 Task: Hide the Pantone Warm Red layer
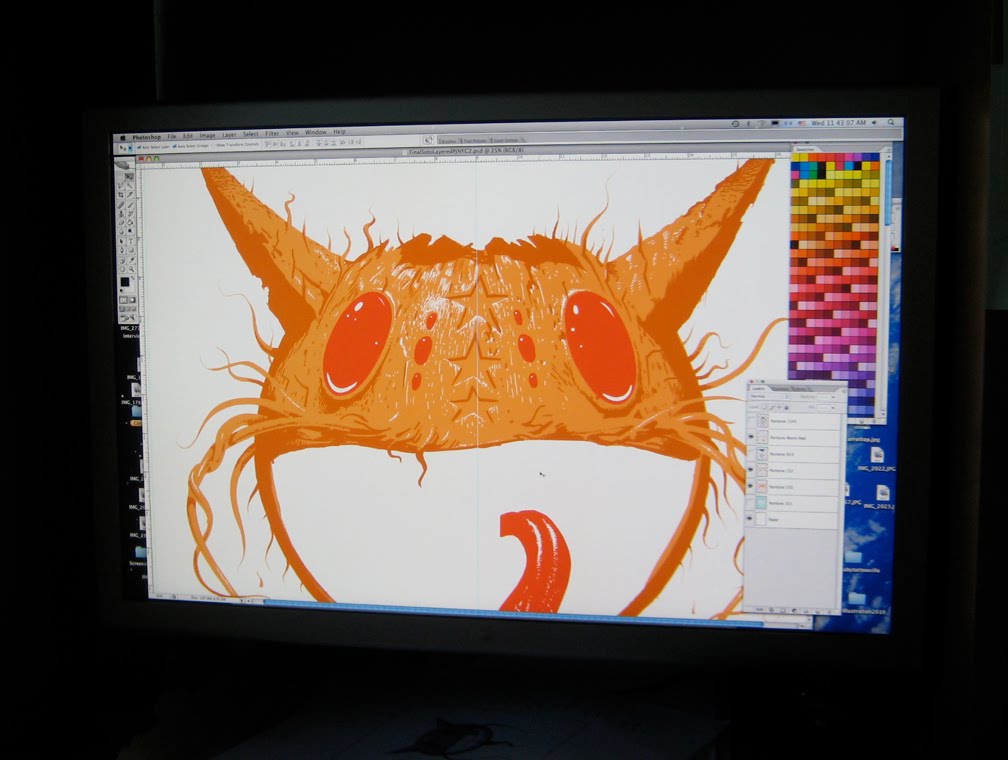point(751,437)
